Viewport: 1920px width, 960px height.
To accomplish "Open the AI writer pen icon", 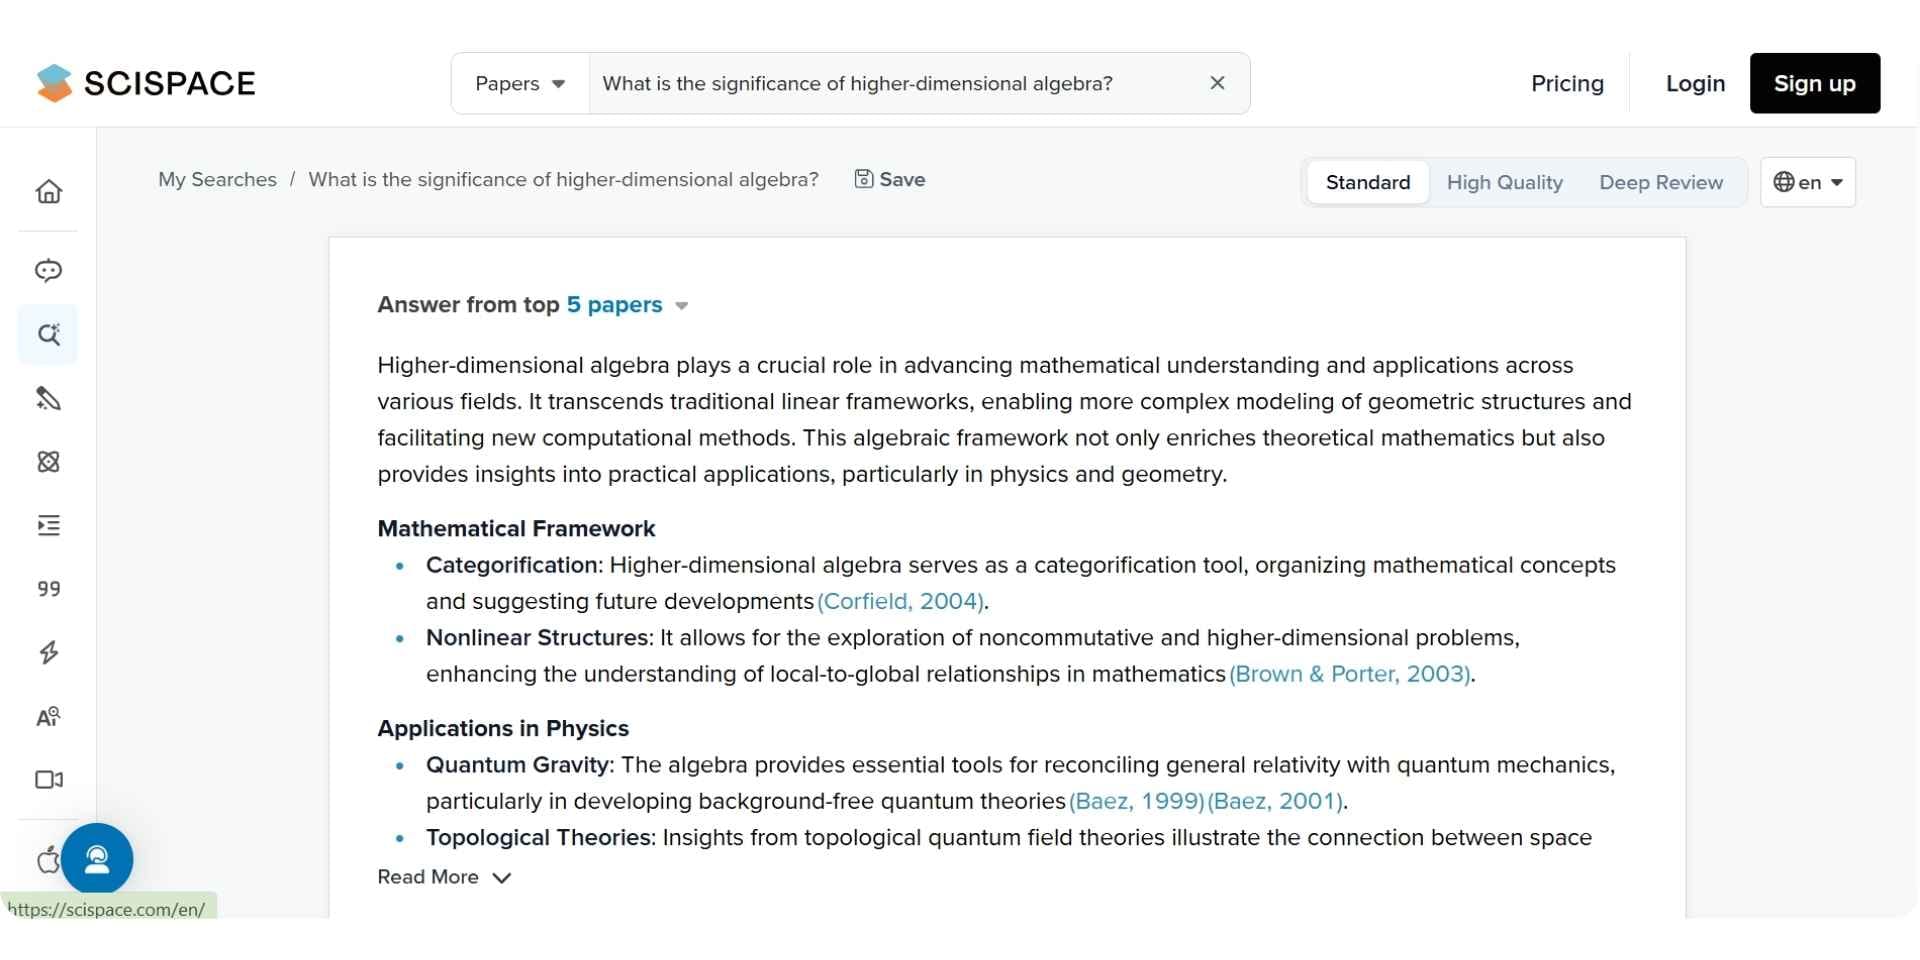I will 48,399.
